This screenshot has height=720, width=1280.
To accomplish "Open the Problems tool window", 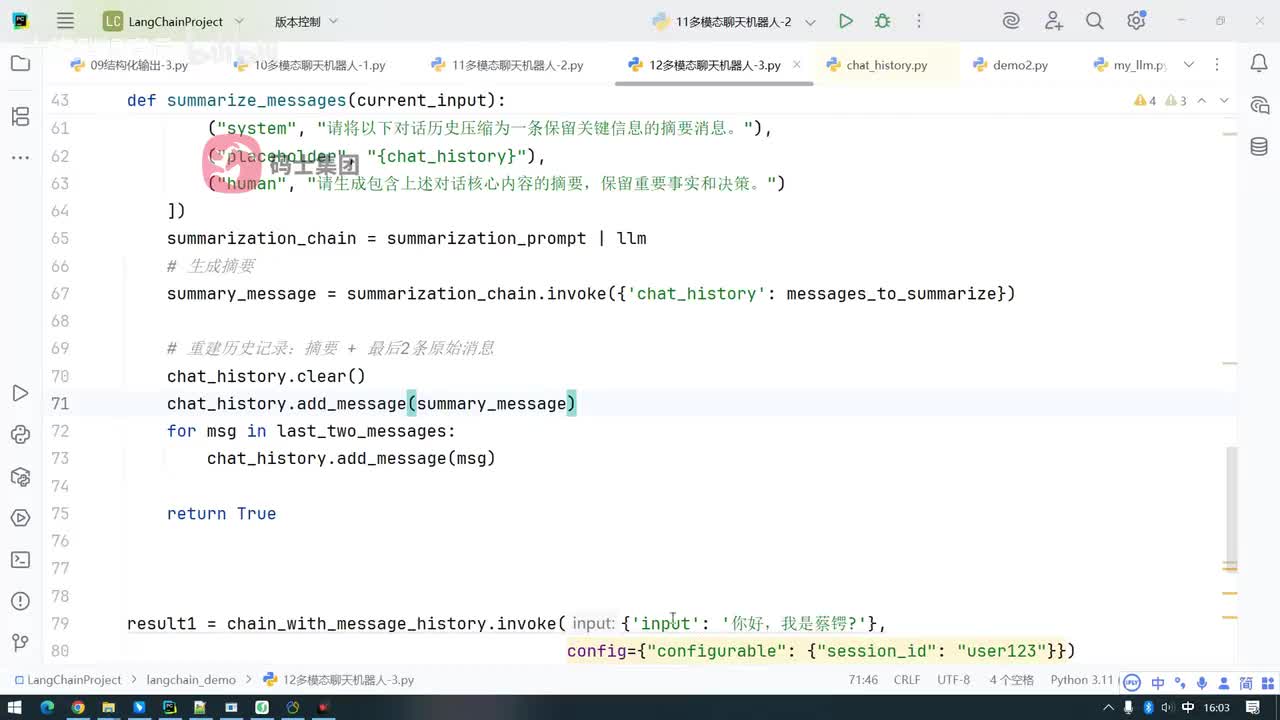I will tap(20, 601).
